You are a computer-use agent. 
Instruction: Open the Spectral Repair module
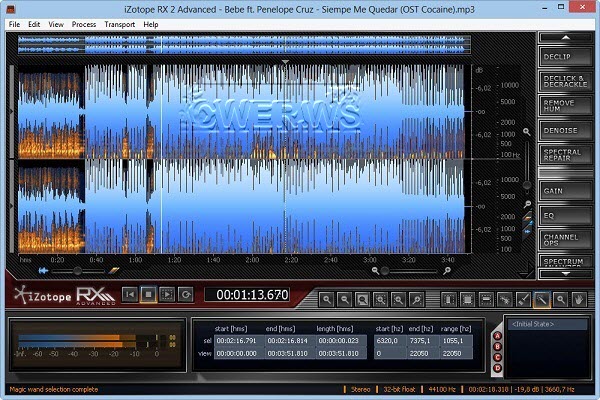point(565,155)
